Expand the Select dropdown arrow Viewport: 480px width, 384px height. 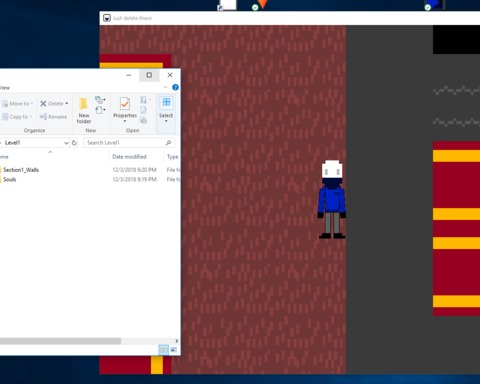click(x=166, y=121)
